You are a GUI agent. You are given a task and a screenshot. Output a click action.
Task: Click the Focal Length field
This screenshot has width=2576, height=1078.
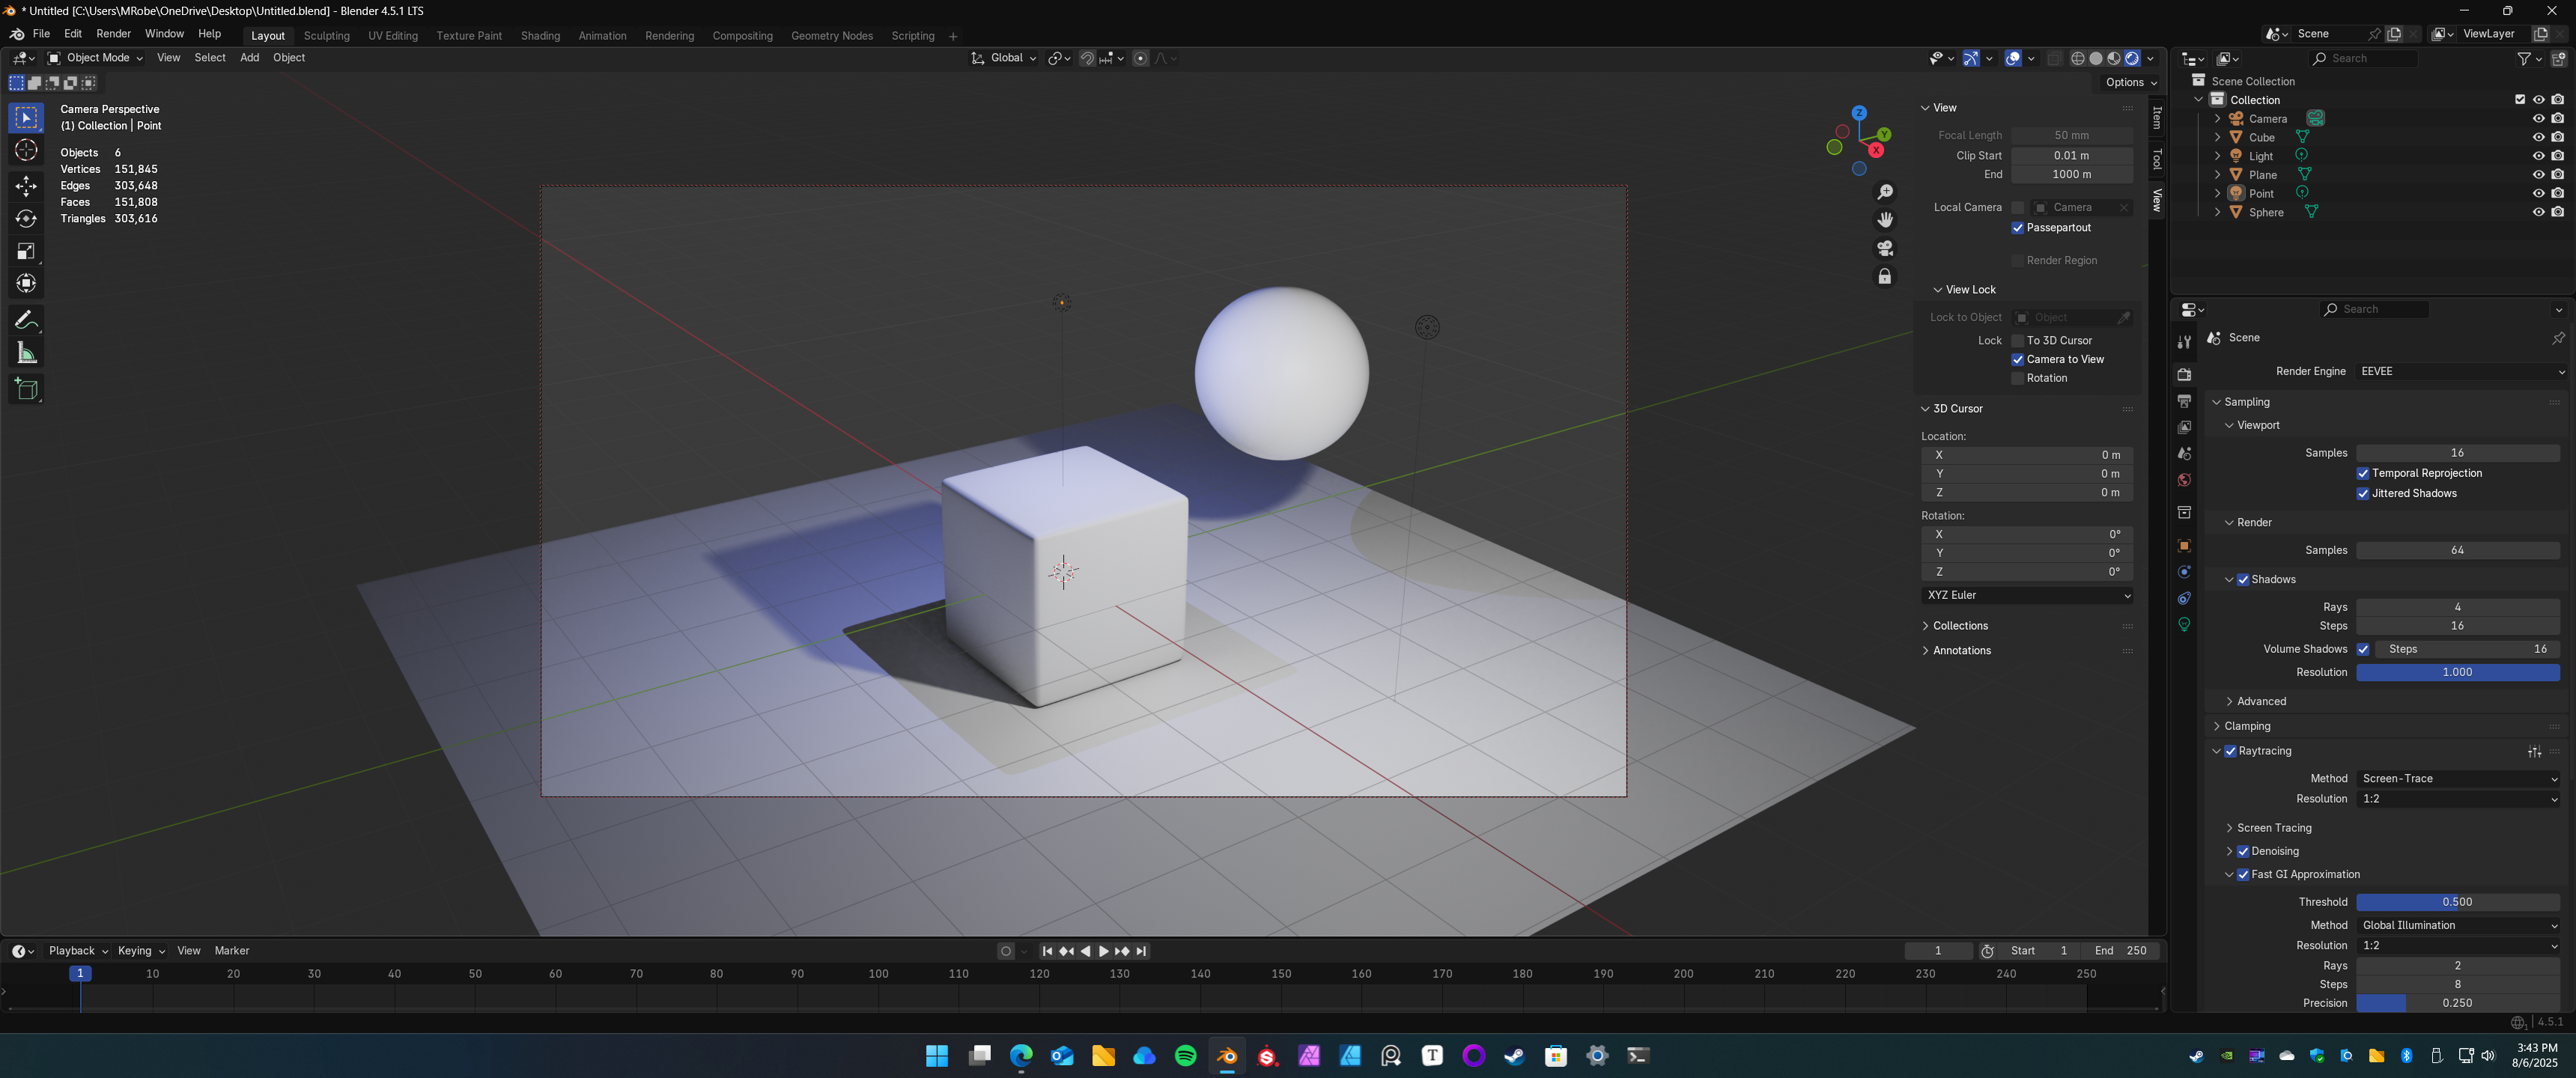click(x=2071, y=135)
